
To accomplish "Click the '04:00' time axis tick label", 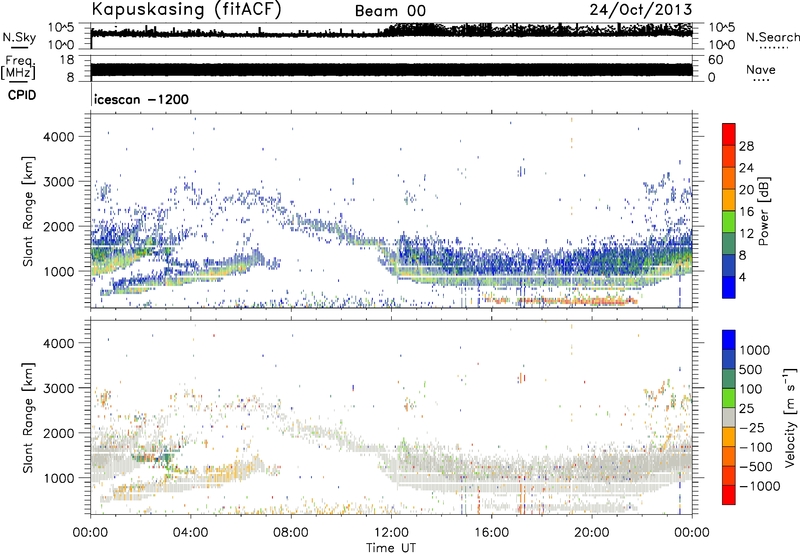I will click(190, 533).
